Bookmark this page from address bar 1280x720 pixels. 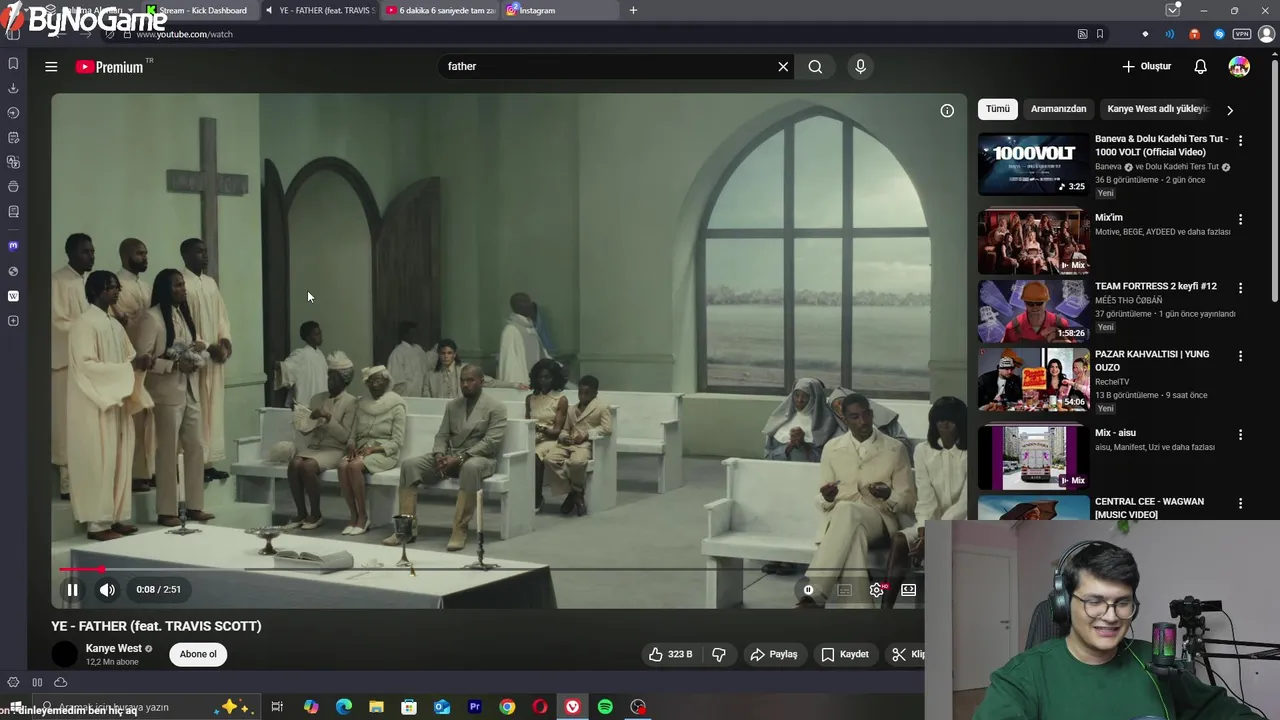1100,34
